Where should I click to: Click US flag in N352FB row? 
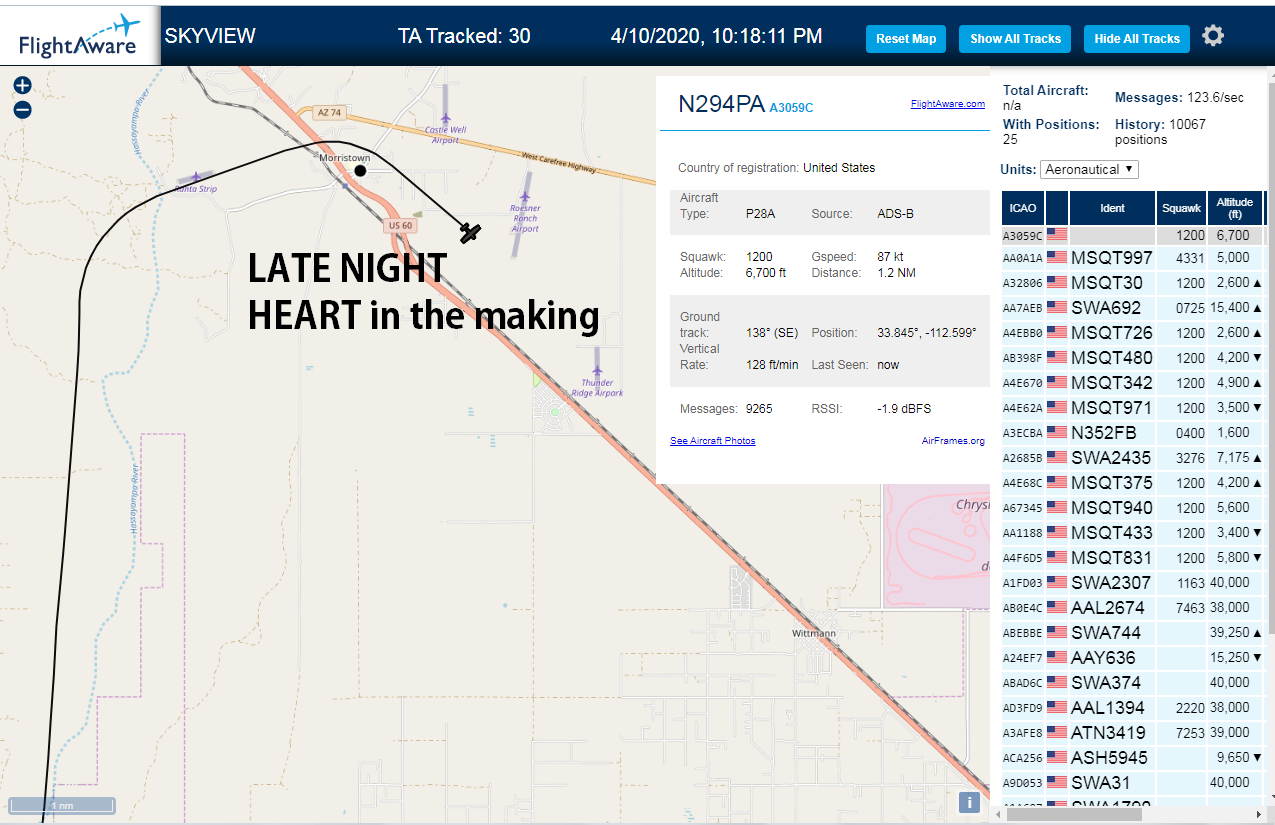coord(1056,433)
